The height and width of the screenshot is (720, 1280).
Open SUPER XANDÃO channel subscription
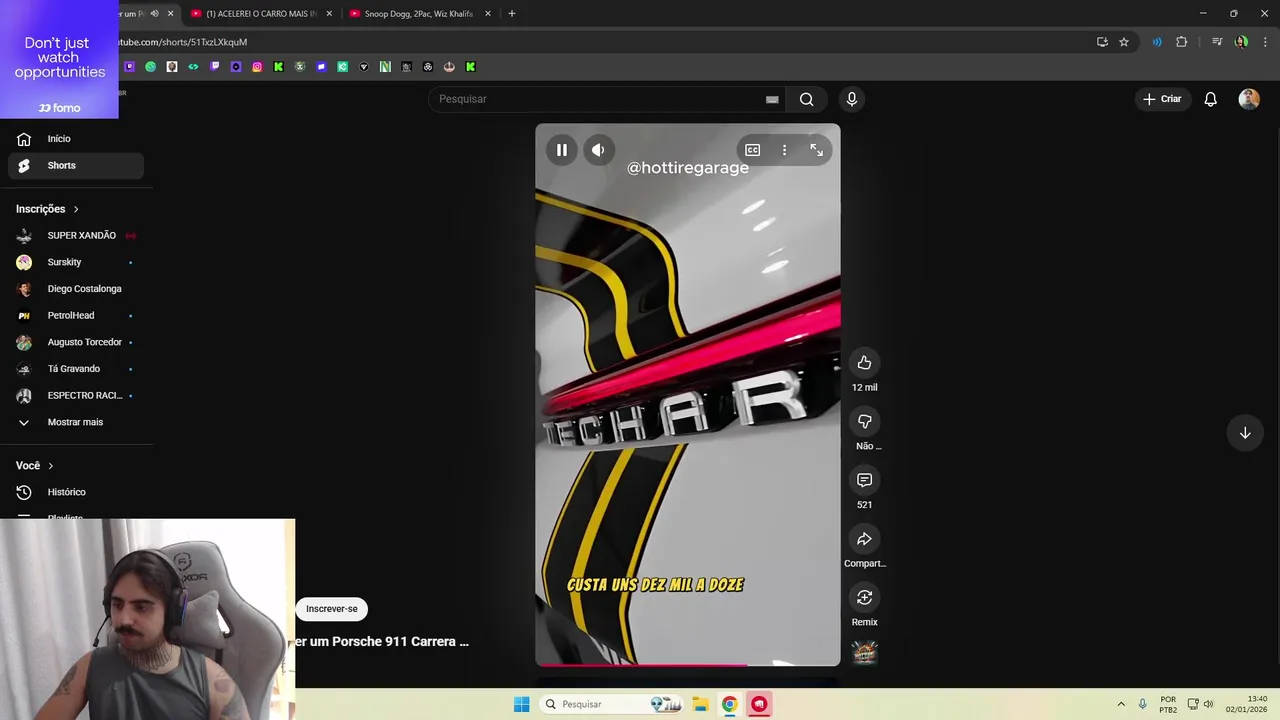[76, 235]
